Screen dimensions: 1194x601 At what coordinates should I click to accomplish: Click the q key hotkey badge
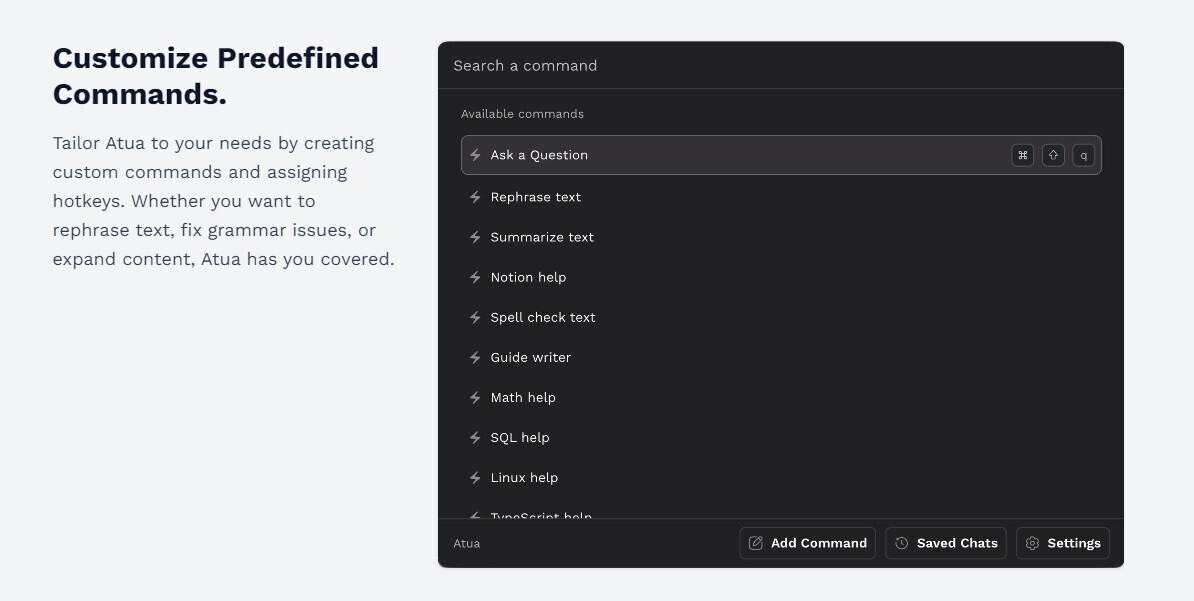pyautogui.click(x=1083, y=155)
